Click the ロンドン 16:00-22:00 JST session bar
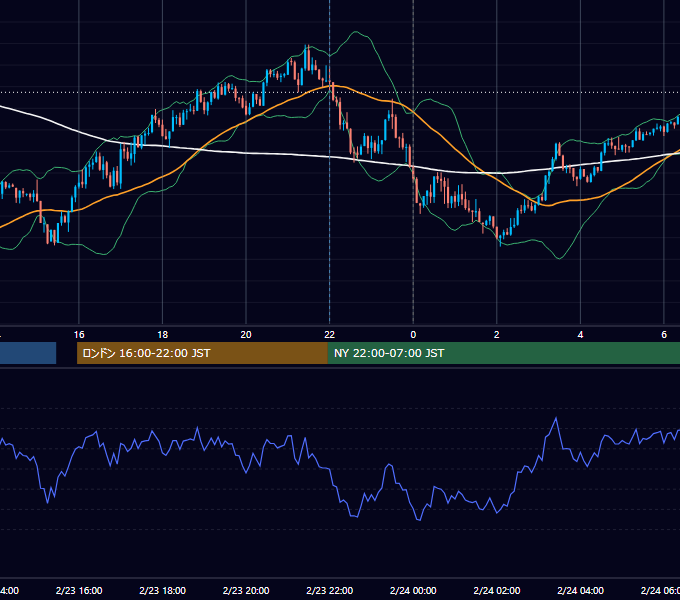This screenshot has width=680, height=600. click(202, 353)
